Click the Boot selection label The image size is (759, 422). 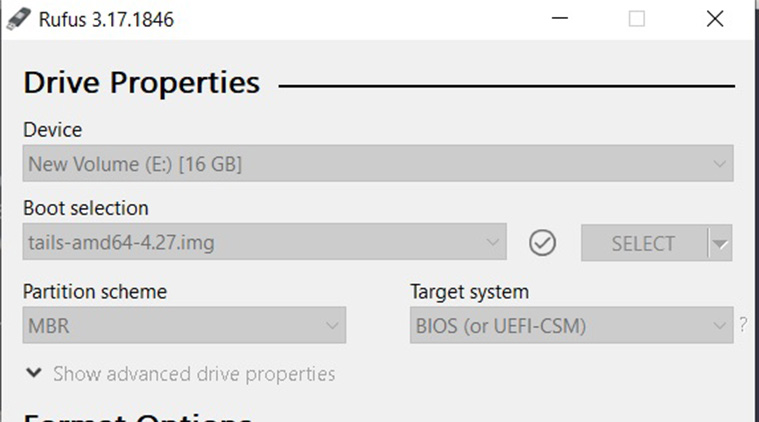pyautogui.click(x=85, y=208)
